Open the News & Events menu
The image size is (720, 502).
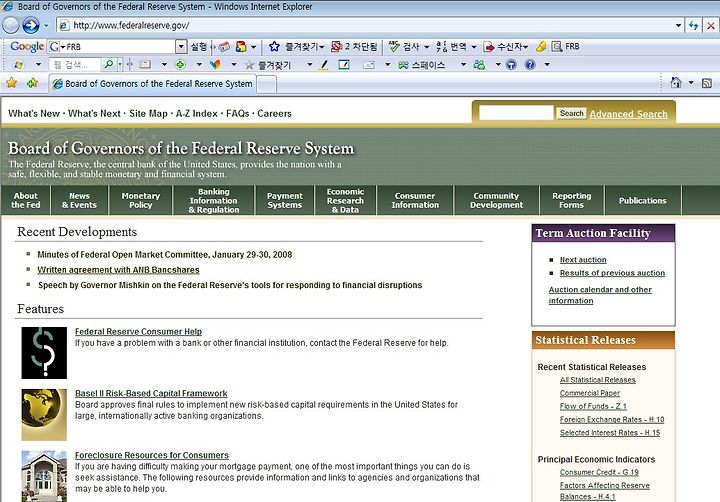pyautogui.click(x=79, y=200)
